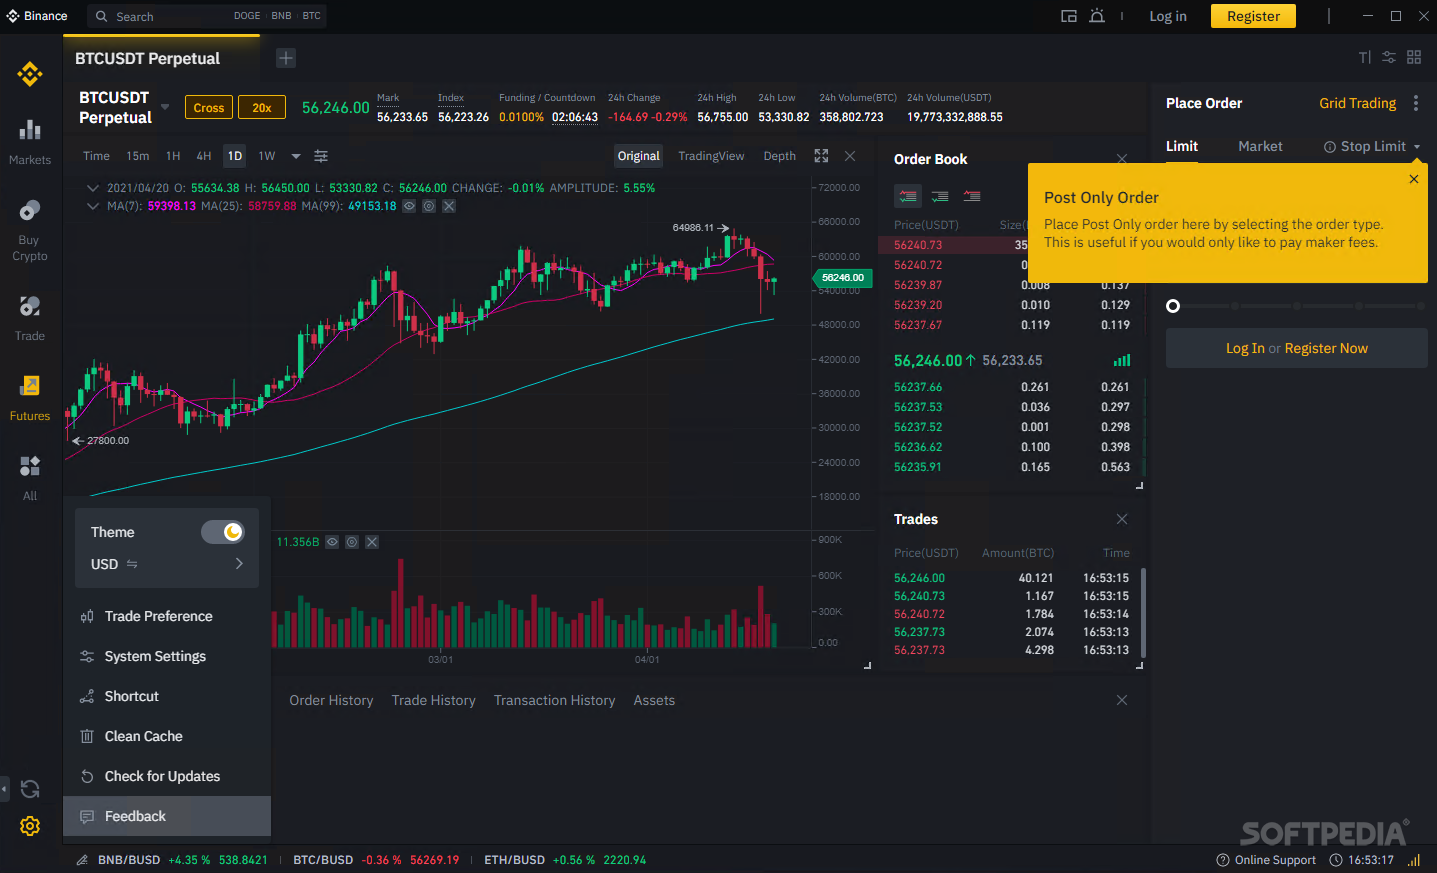Toggle the dark Theme switch
Screen dimensions: 1437x873
[222, 532]
